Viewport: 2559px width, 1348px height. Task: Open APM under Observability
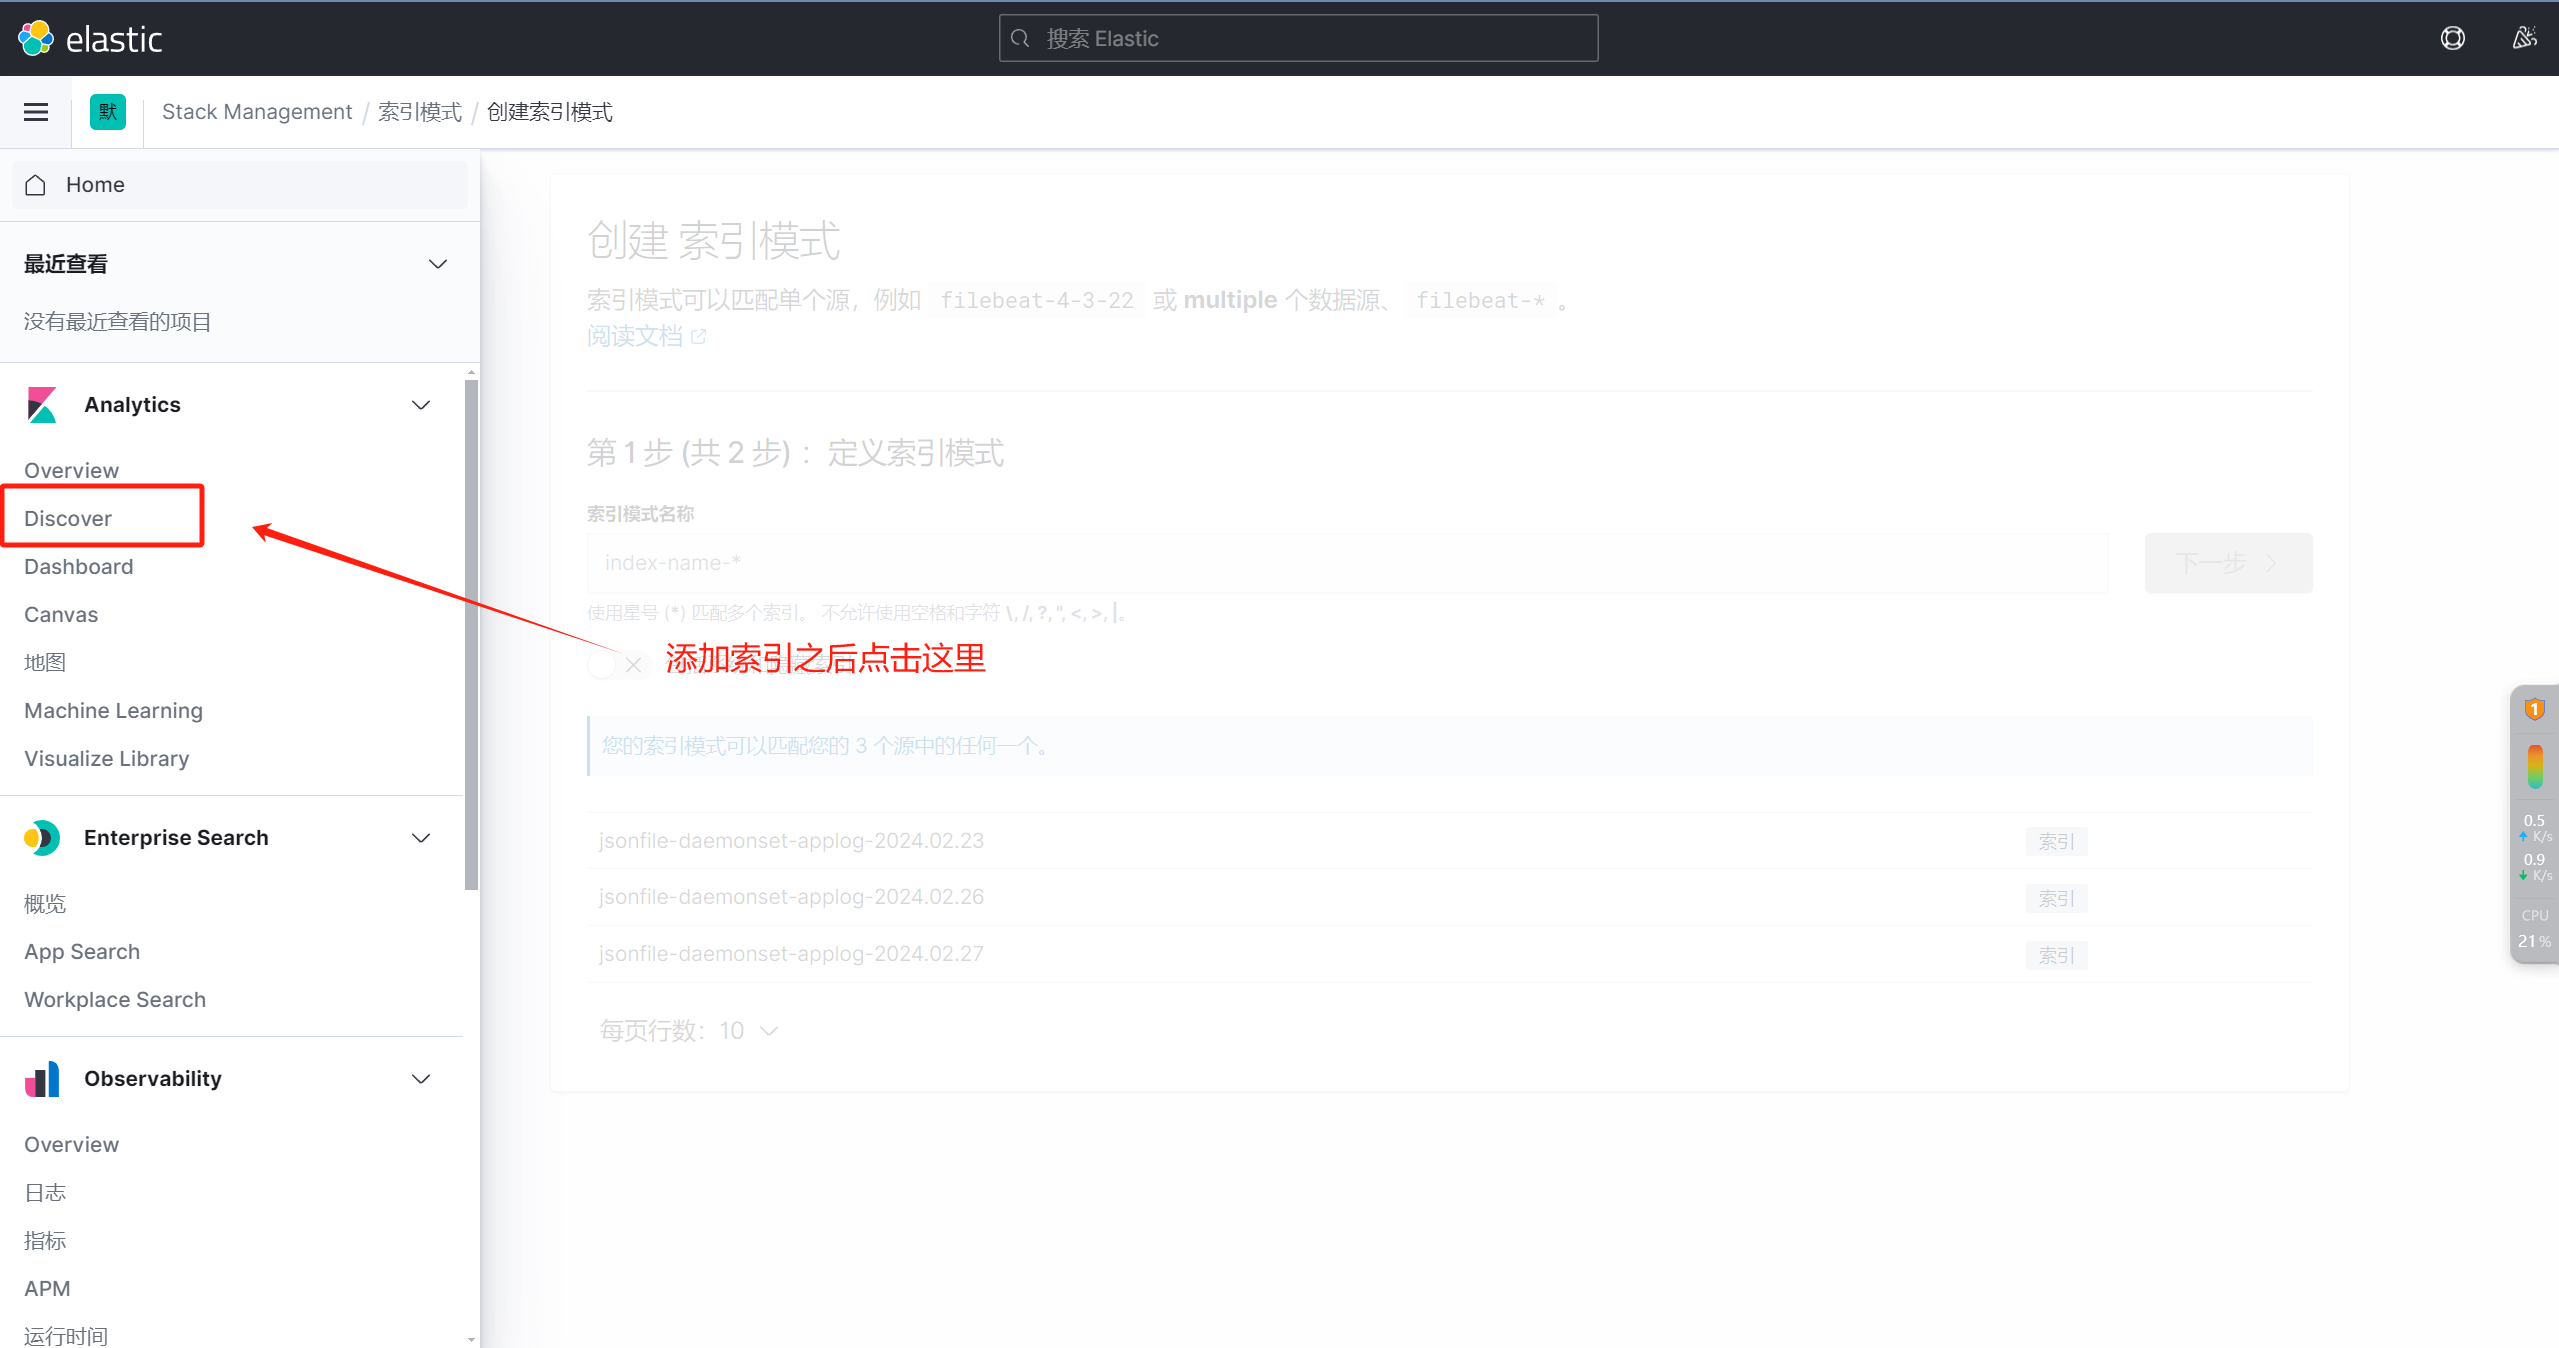pos(47,1288)
